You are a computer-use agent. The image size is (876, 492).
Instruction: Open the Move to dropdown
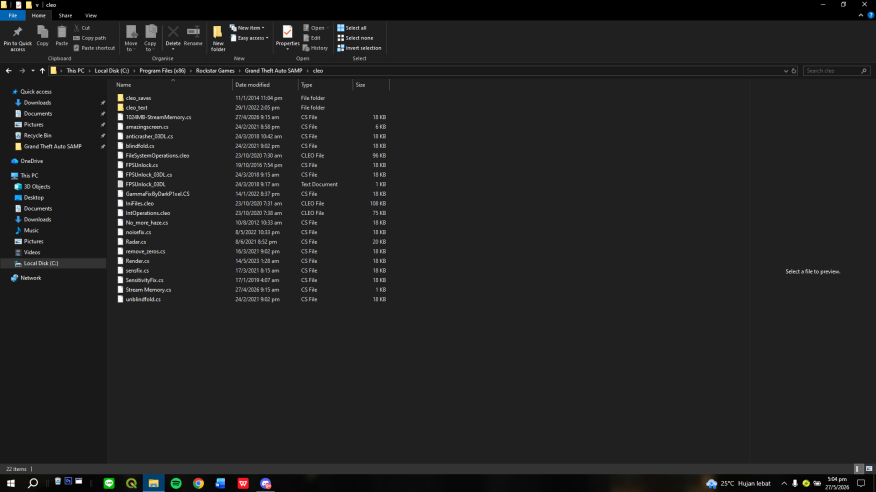click(x=131, y=37)
